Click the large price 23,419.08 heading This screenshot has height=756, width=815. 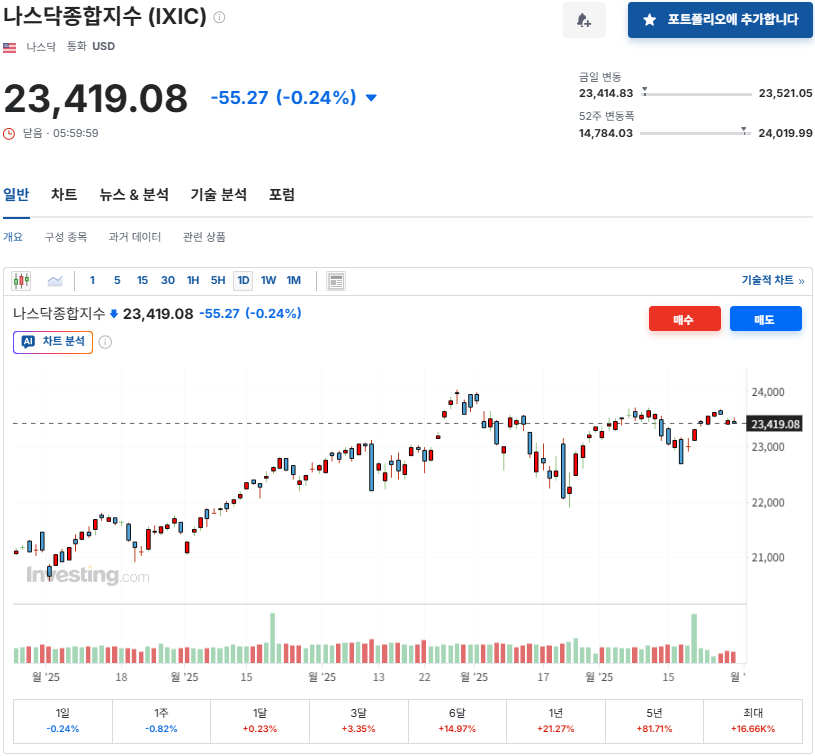pos(96,98)
